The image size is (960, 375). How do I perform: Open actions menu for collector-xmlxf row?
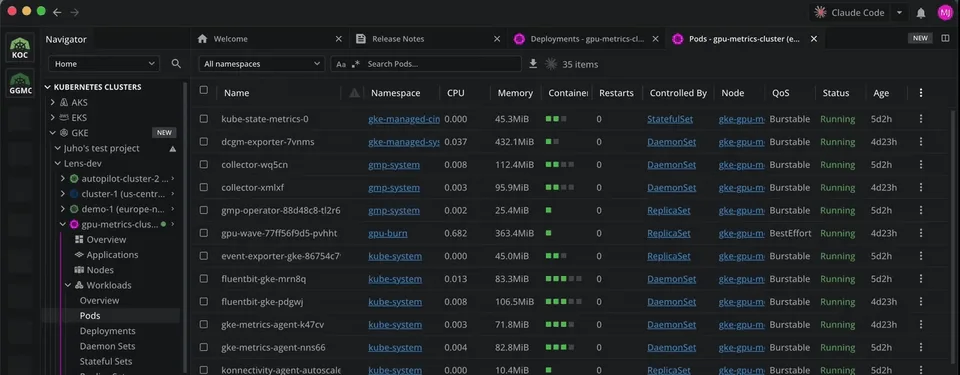coord(921,188)
